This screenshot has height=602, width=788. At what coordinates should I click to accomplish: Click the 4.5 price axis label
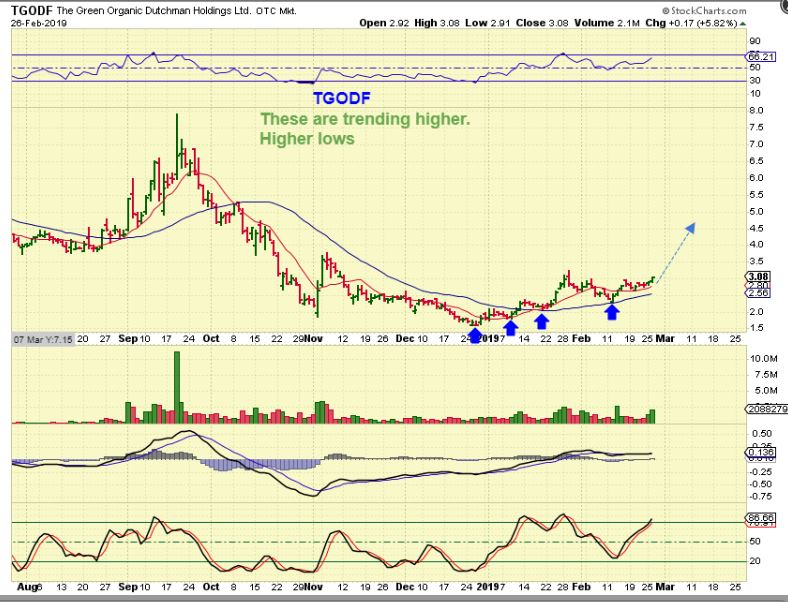click(x=756, y=229)
